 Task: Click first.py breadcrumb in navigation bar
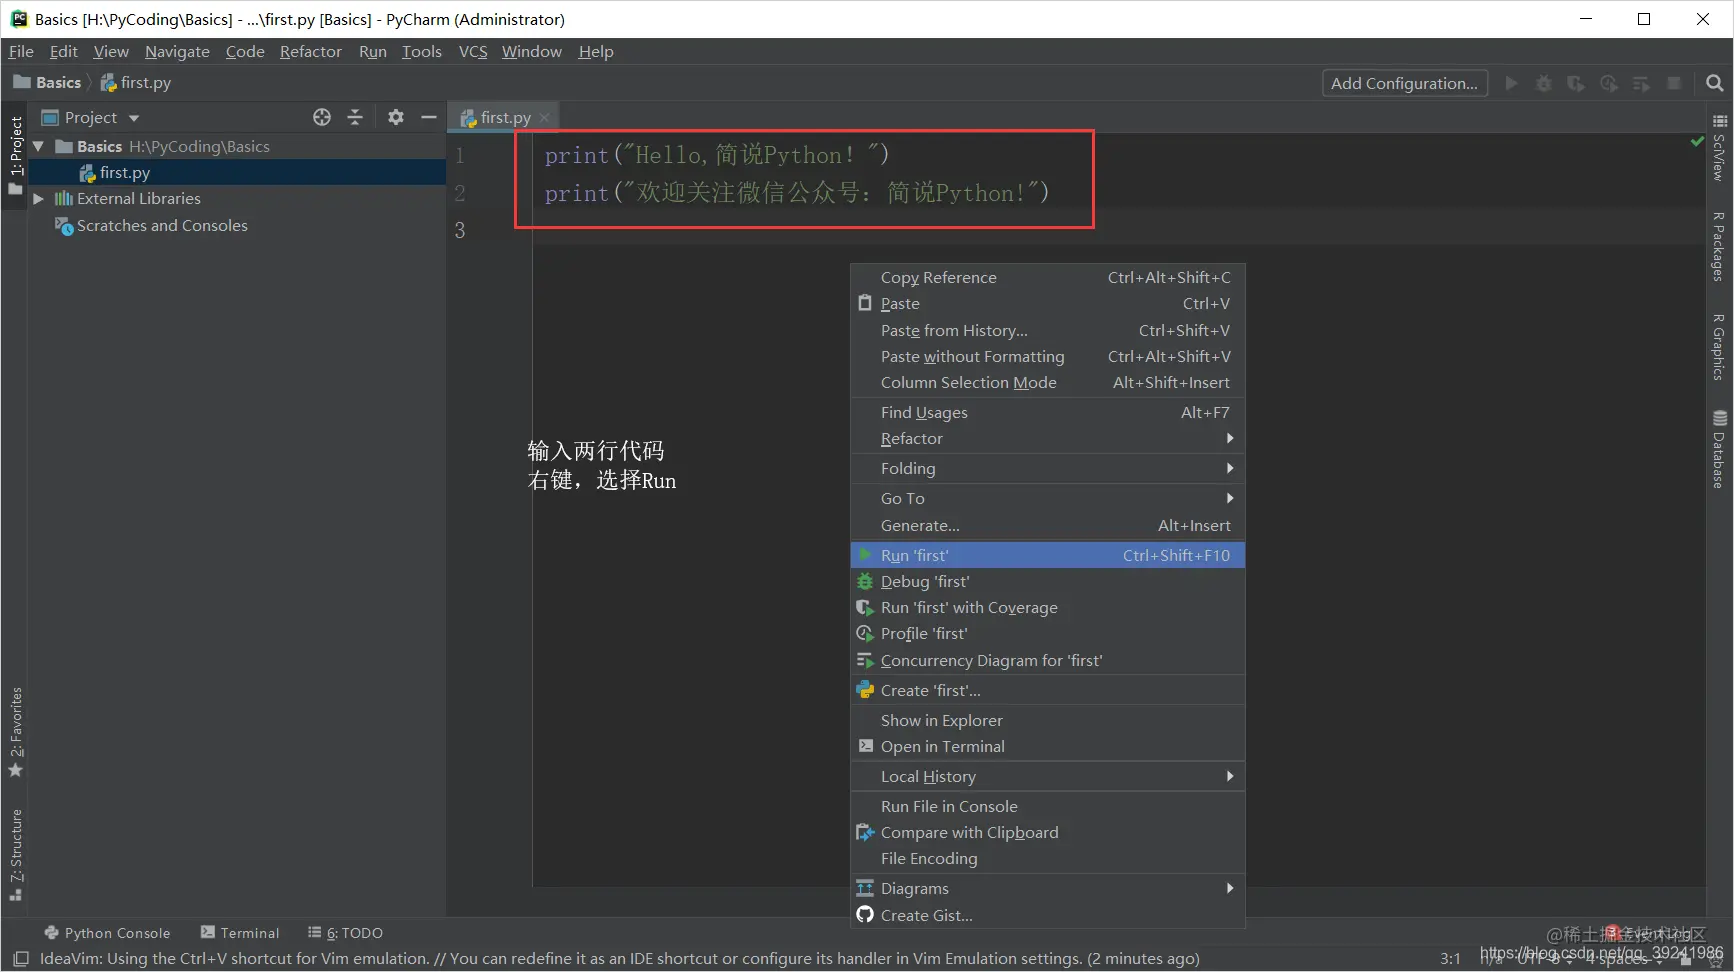[136, 83]
